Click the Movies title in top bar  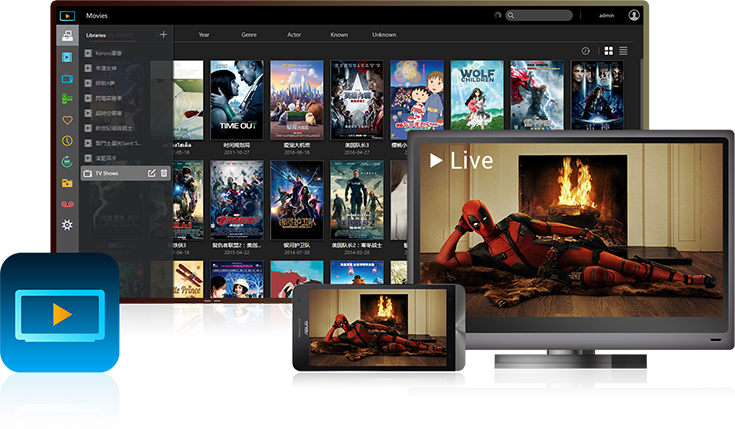(x=97, y=15)
